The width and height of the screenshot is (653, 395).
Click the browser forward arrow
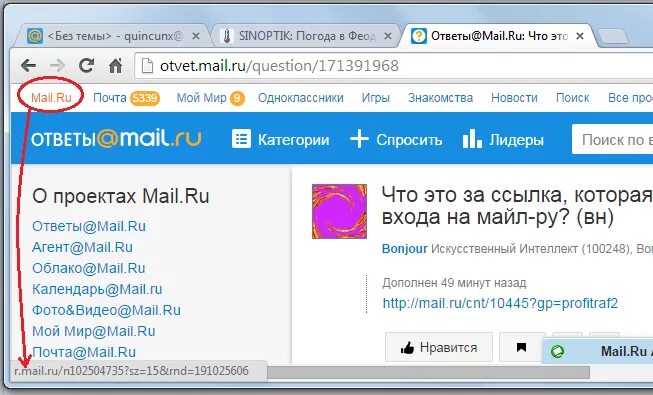(x=57, y=65)
